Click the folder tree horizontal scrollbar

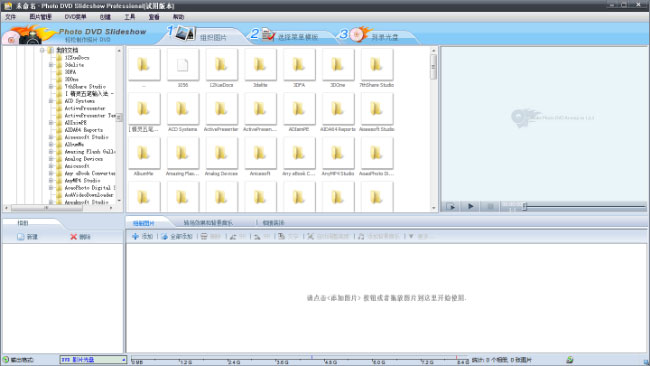point(58,208)
